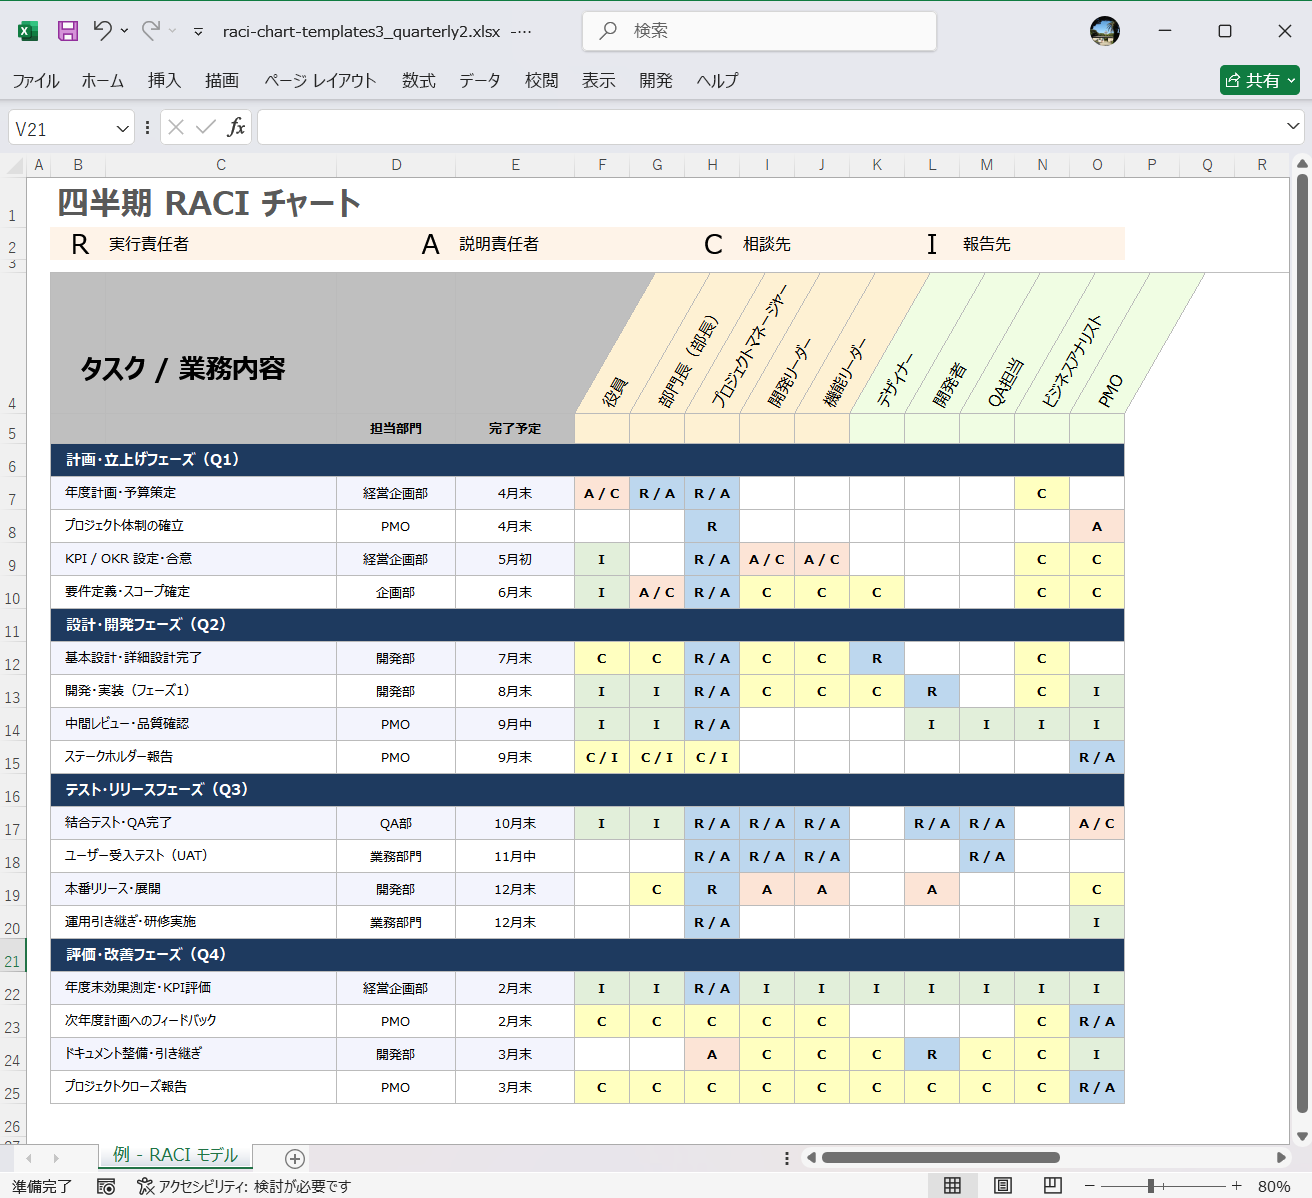The height and width of the screenshot is (1198, 1312).
Task: Switch to the ページ レイアウト tab
Action: (320, 81)
